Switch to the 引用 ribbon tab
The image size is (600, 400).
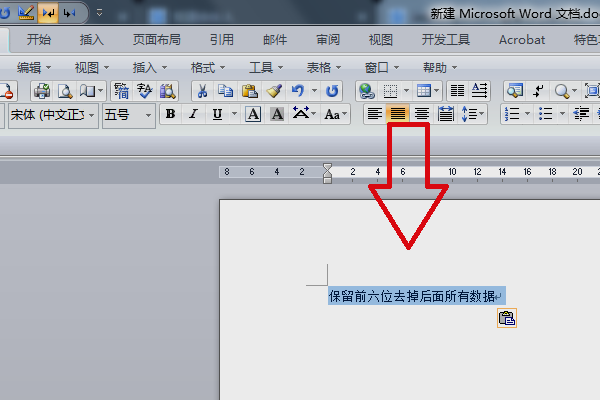click(x=222, y=39)
